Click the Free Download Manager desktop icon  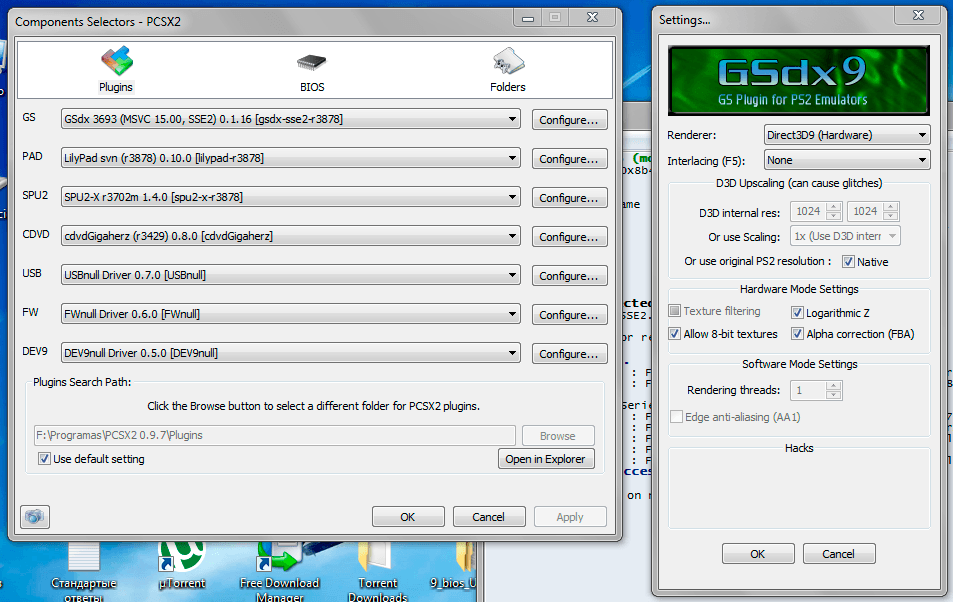tap(280, 570)
